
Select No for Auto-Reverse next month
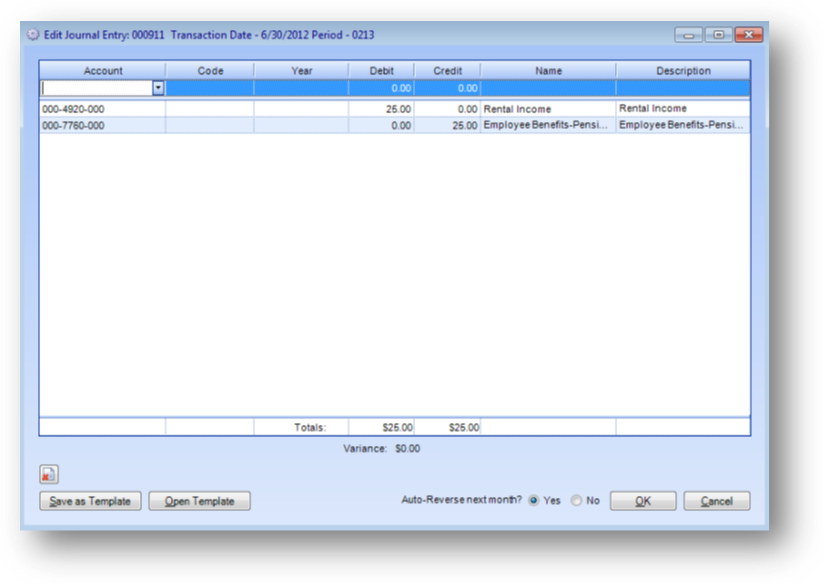(x=576, y=500)
